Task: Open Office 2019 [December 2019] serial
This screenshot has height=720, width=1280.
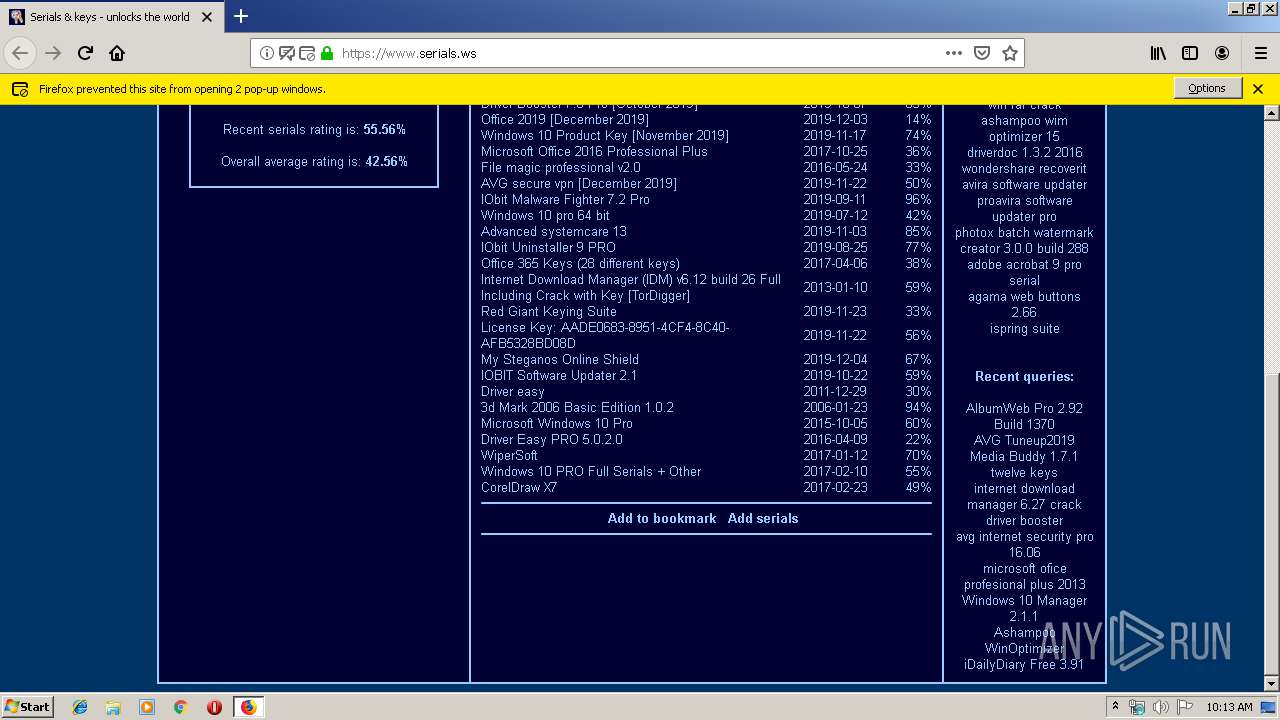Action: tap(565, 119)
